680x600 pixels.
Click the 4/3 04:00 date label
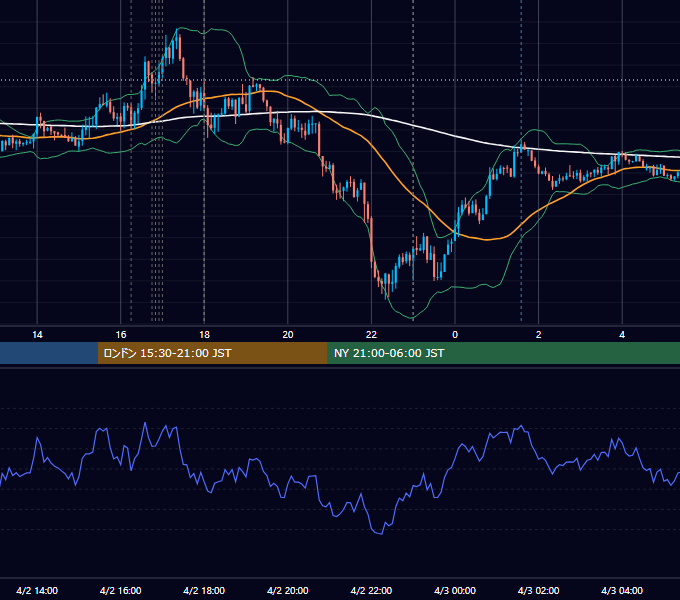tap(622, 590)
